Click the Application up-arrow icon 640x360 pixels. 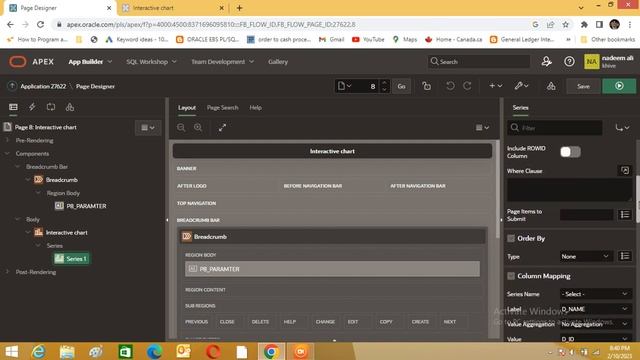click(12, 86)
